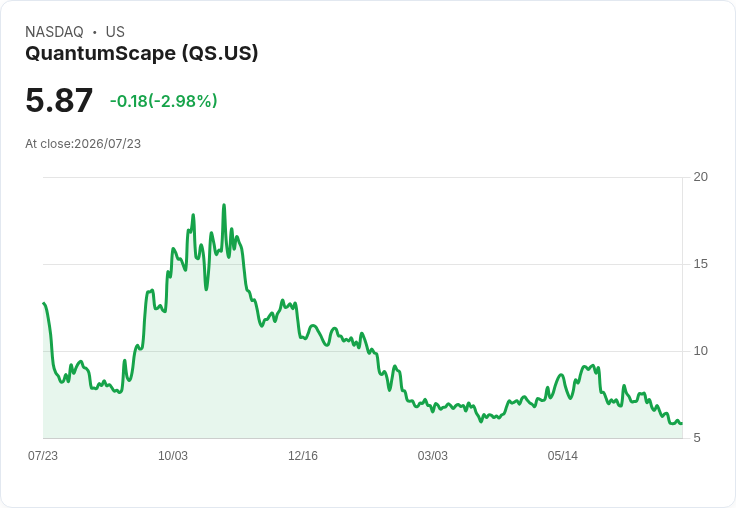The height and width of the screenshot is (508, 736).
Task: Select the 05/14 x-axis date label
Action: pyautogui.click(x=563, y=456)
